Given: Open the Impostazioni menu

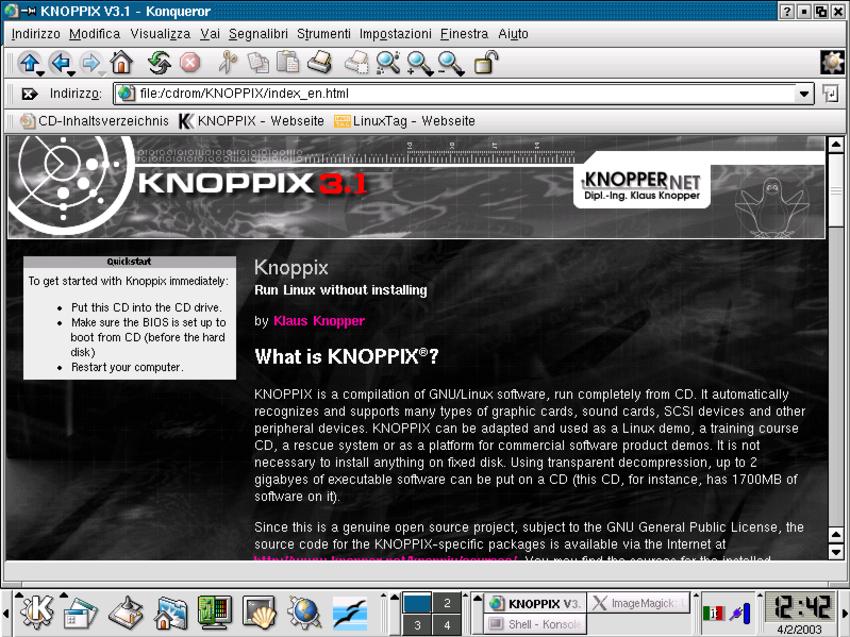Looking at the screenshot, I should coord(395,34).
